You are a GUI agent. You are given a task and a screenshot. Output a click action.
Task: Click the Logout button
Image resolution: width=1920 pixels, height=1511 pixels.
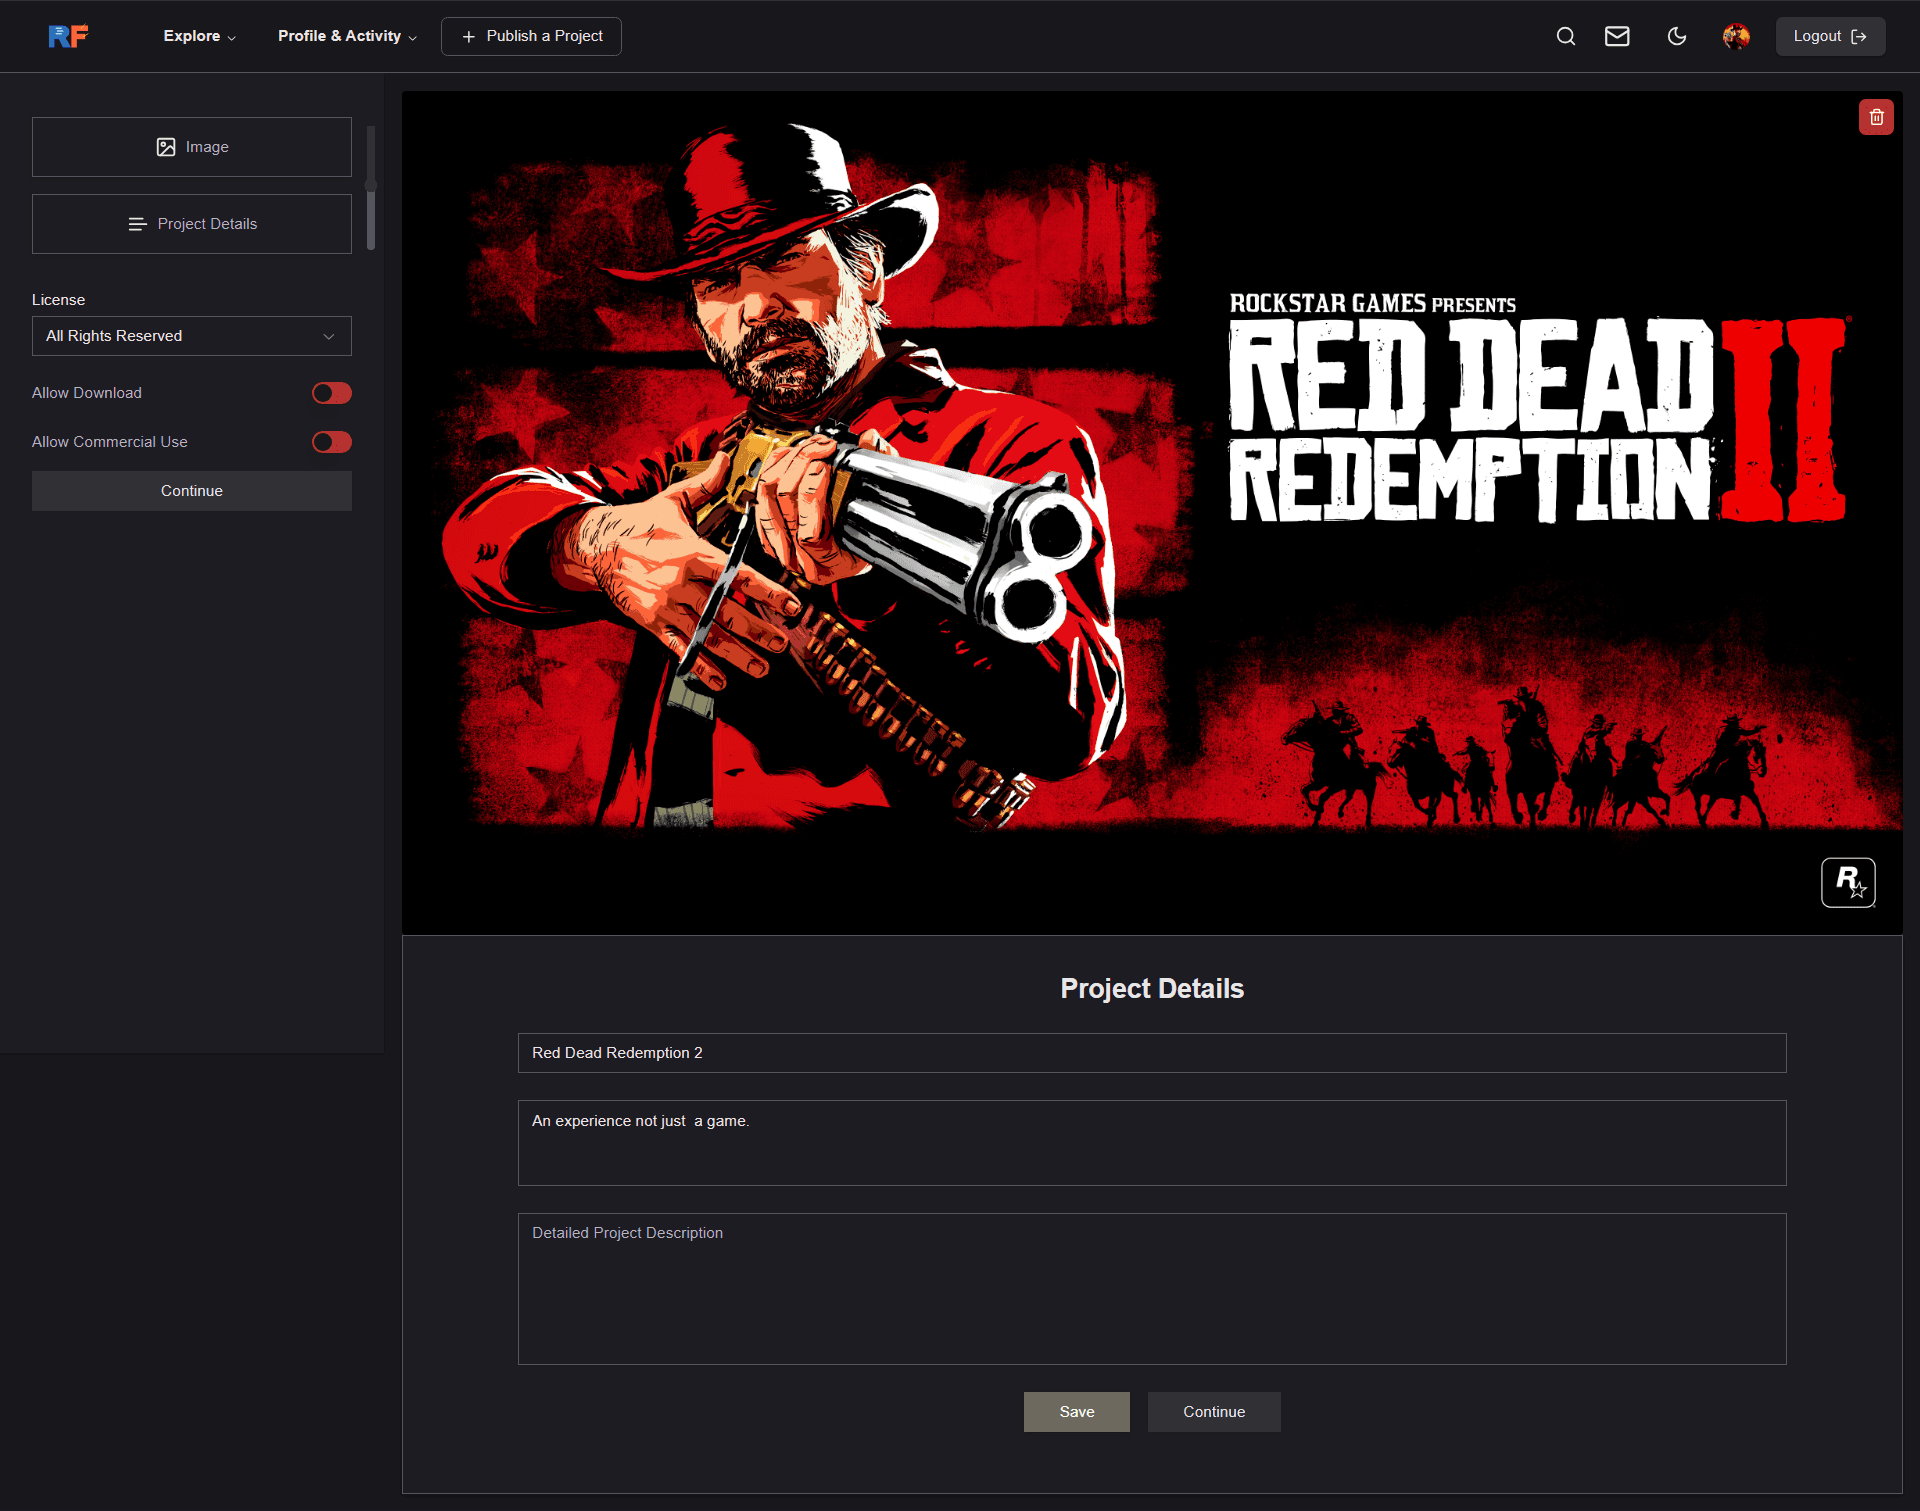click(1830, 36)
